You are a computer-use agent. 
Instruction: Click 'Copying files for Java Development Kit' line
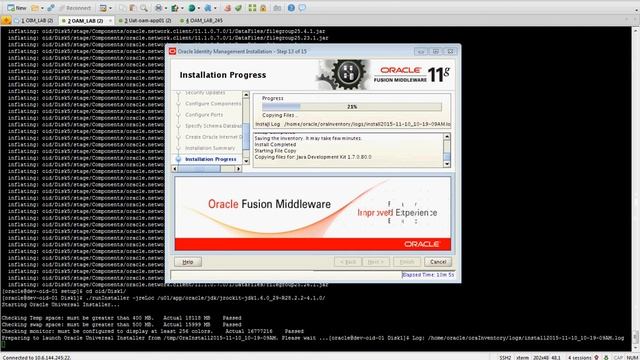pyautogui.click(x=313, y=157)
